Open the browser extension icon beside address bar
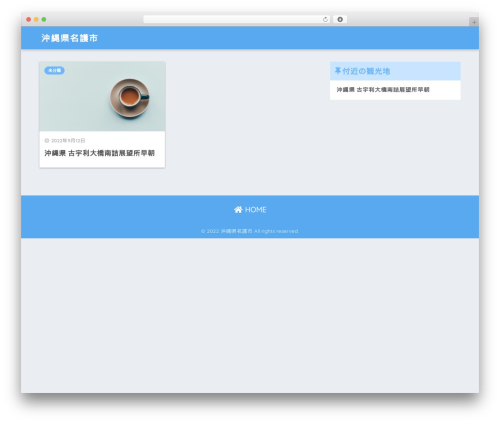Screen dimensions: 500x423 coord(340,20)
